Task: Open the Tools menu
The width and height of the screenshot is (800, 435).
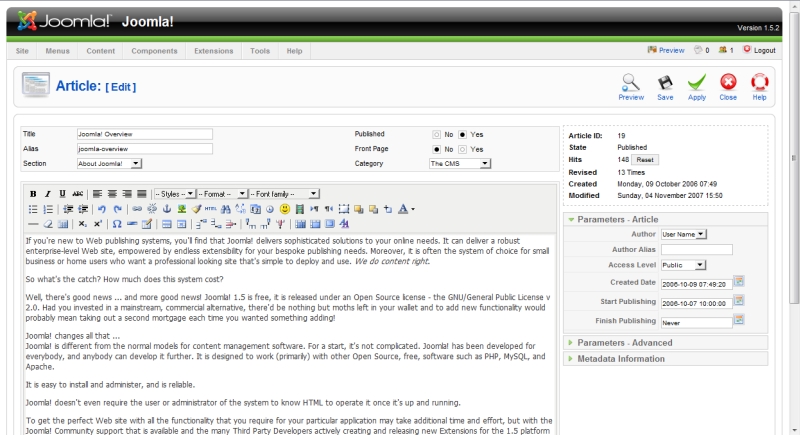Action: coord(260,51)
